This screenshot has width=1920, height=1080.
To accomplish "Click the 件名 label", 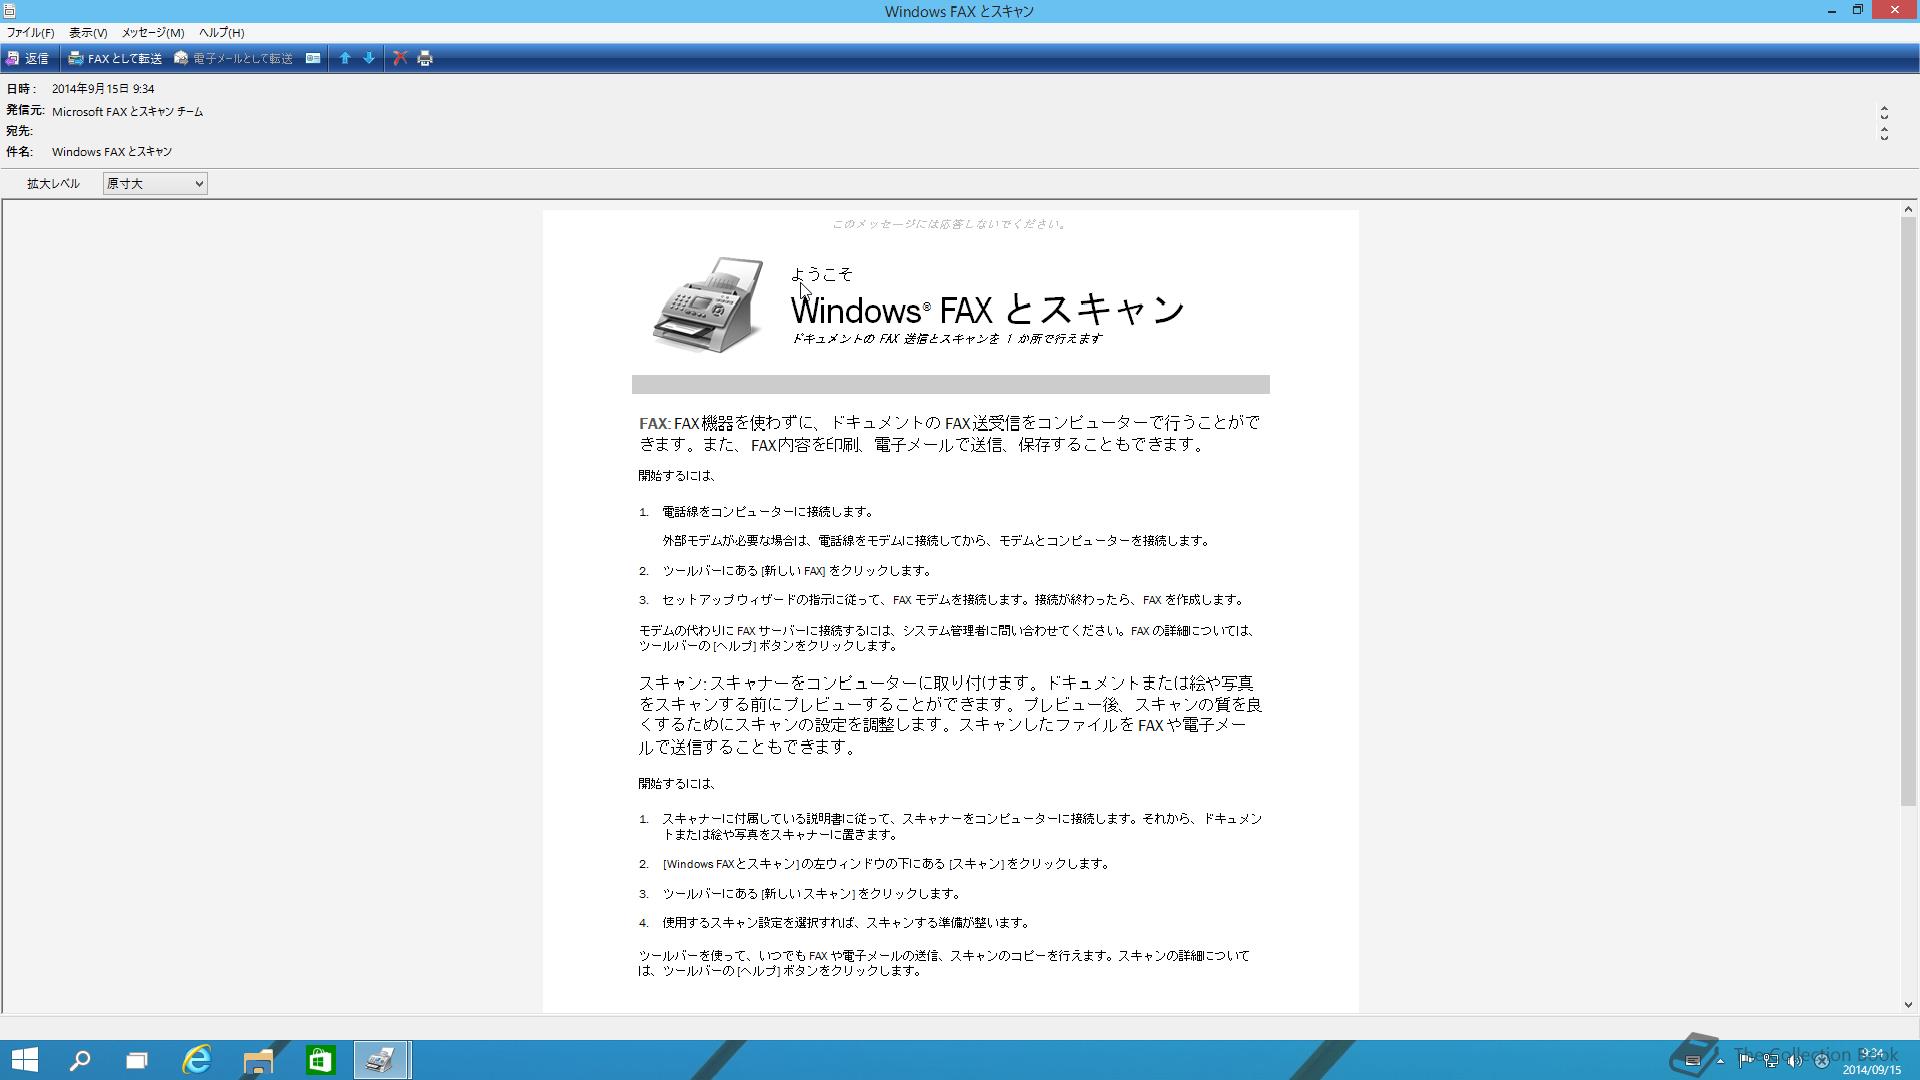I will coord(19,152).
